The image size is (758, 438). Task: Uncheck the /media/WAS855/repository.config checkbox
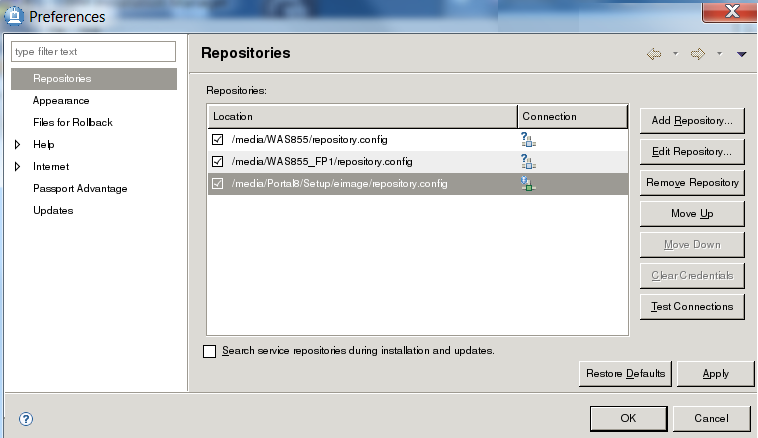tap(217, 139)
